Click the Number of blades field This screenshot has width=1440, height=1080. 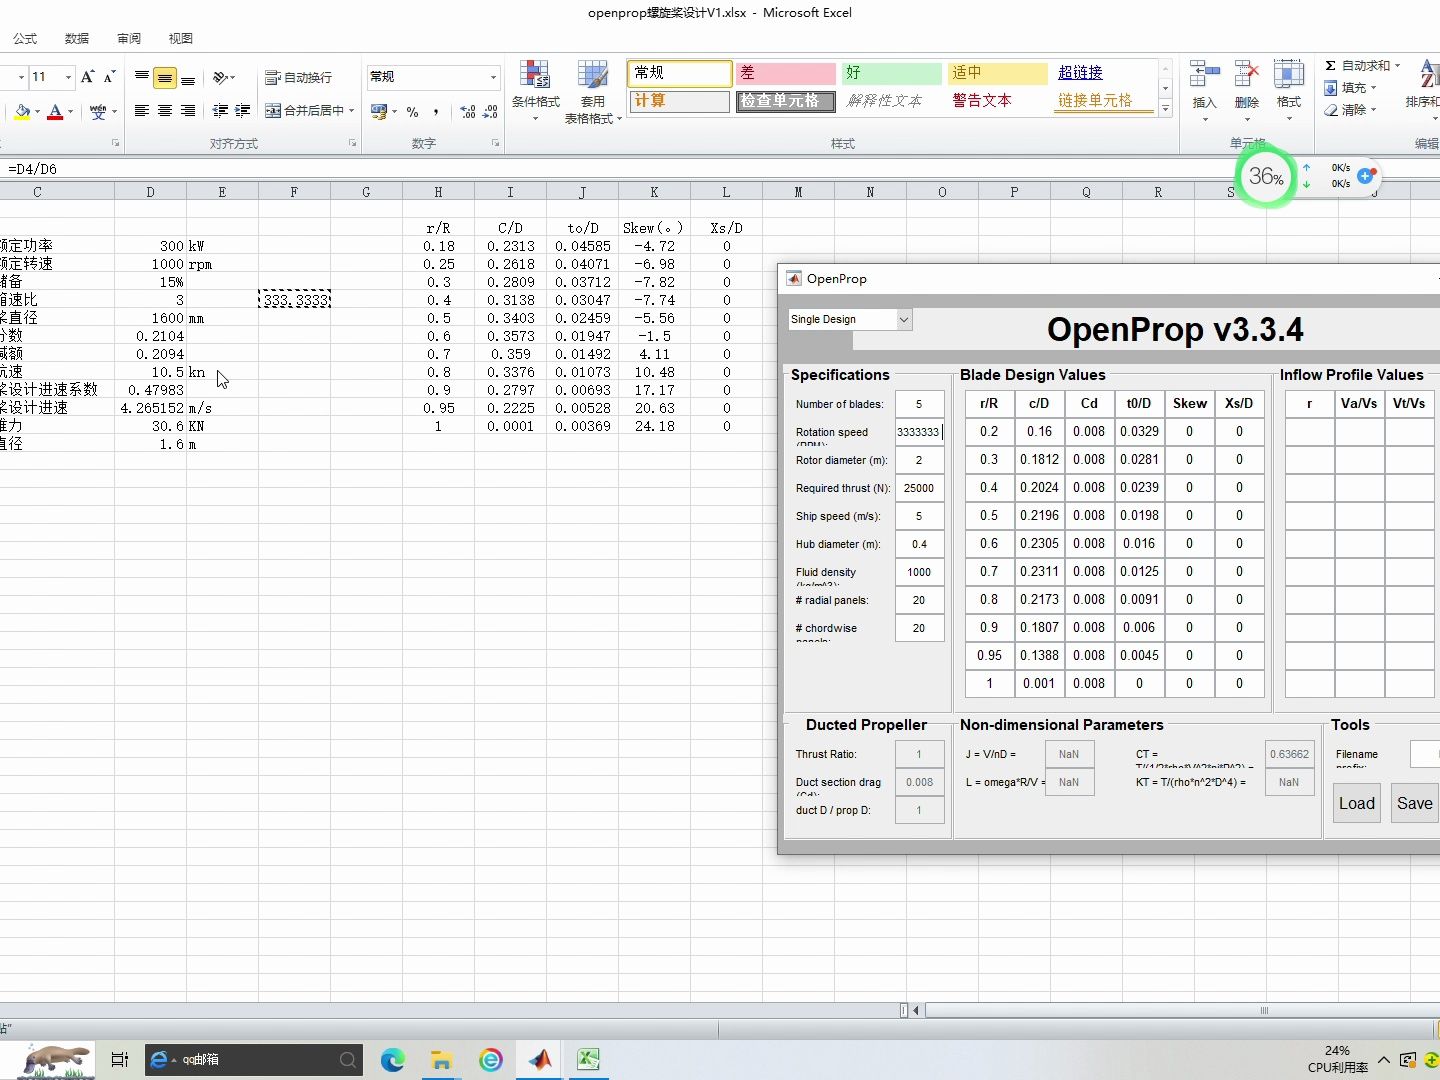pos(919,404)
